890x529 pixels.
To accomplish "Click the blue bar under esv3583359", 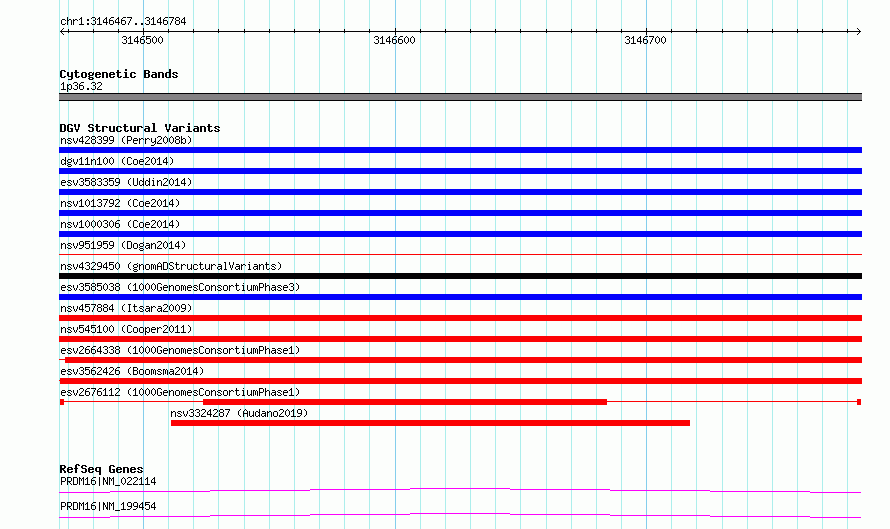I will 460,192.
